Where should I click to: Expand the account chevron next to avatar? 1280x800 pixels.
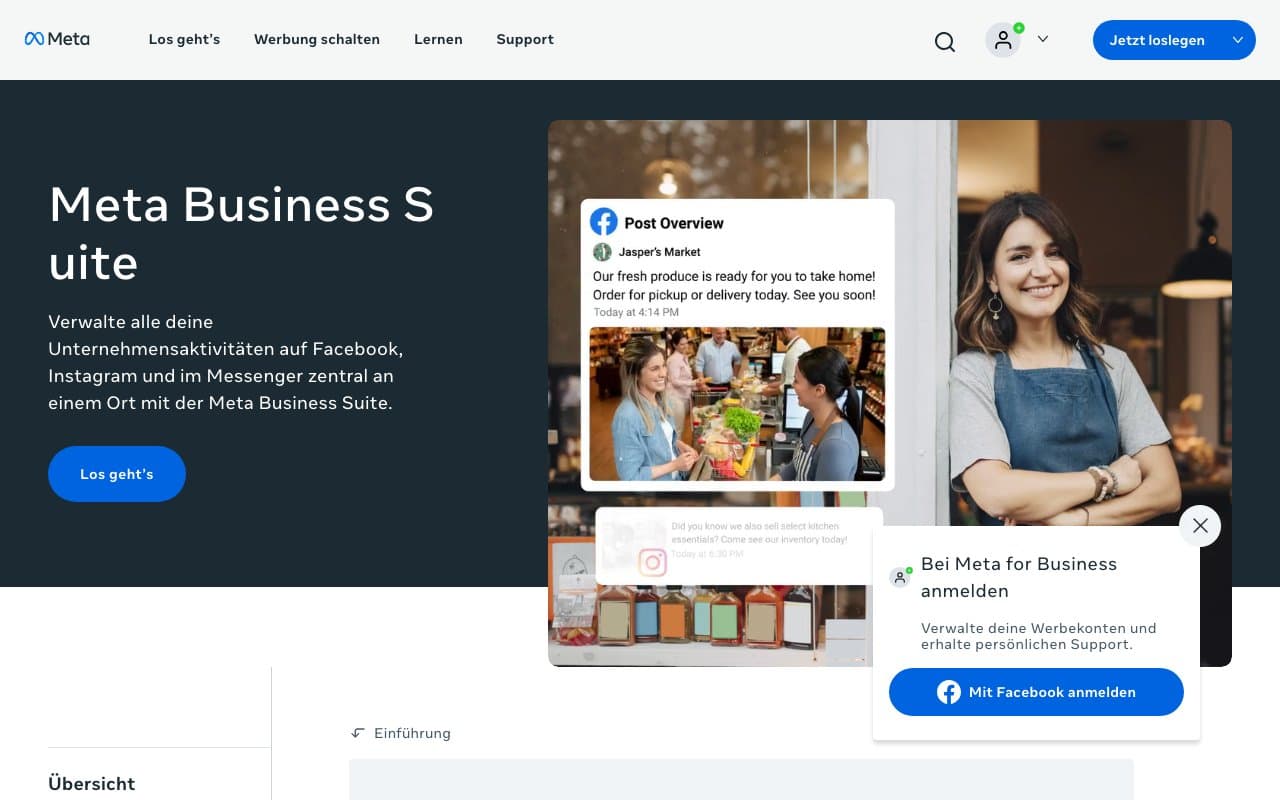coord(1043,39)
